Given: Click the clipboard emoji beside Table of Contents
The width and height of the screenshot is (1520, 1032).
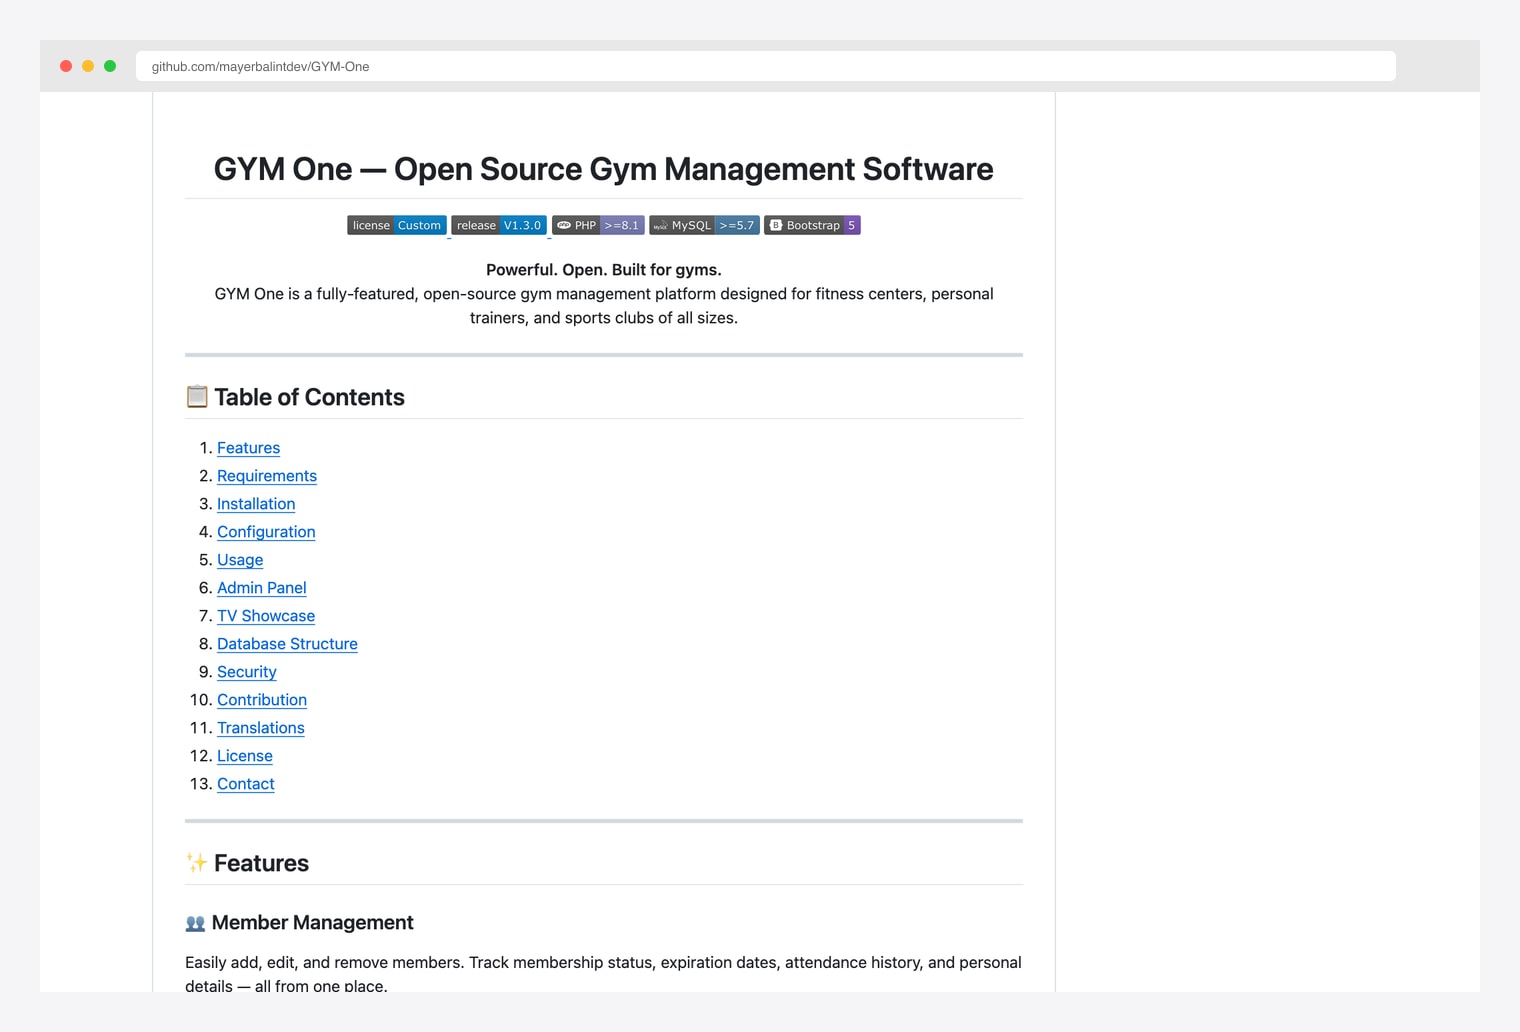Looking at the screenshot, I should tap(197, 397).
